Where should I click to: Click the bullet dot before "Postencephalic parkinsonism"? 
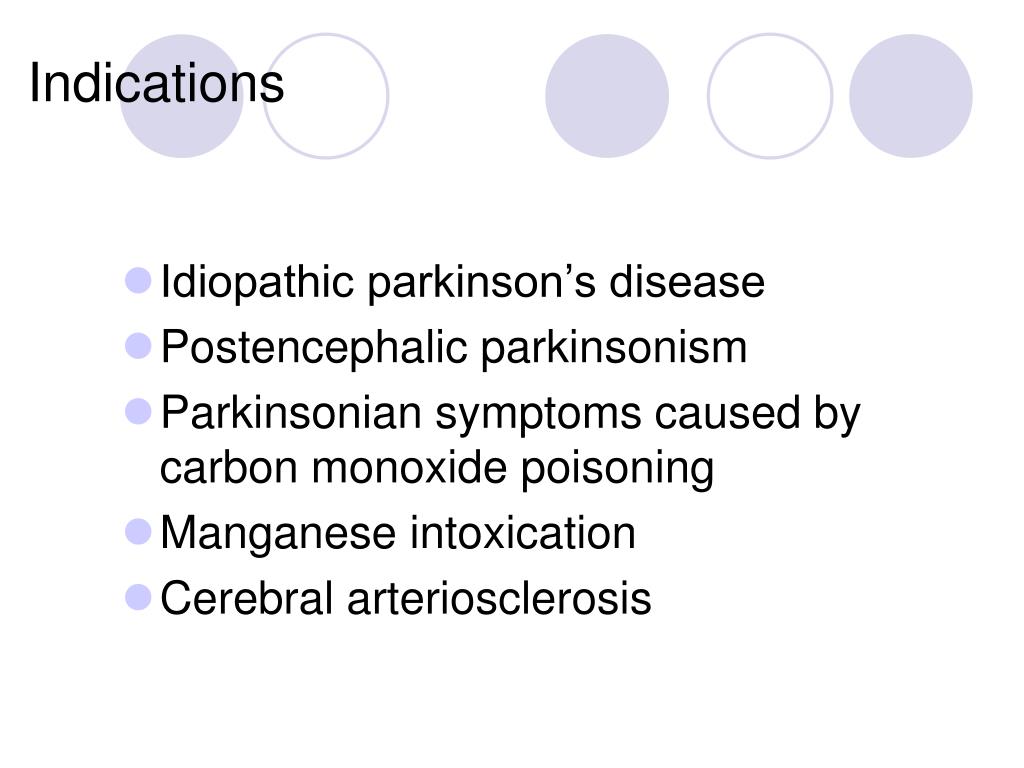pyautogui.click(x=139, y=346)
